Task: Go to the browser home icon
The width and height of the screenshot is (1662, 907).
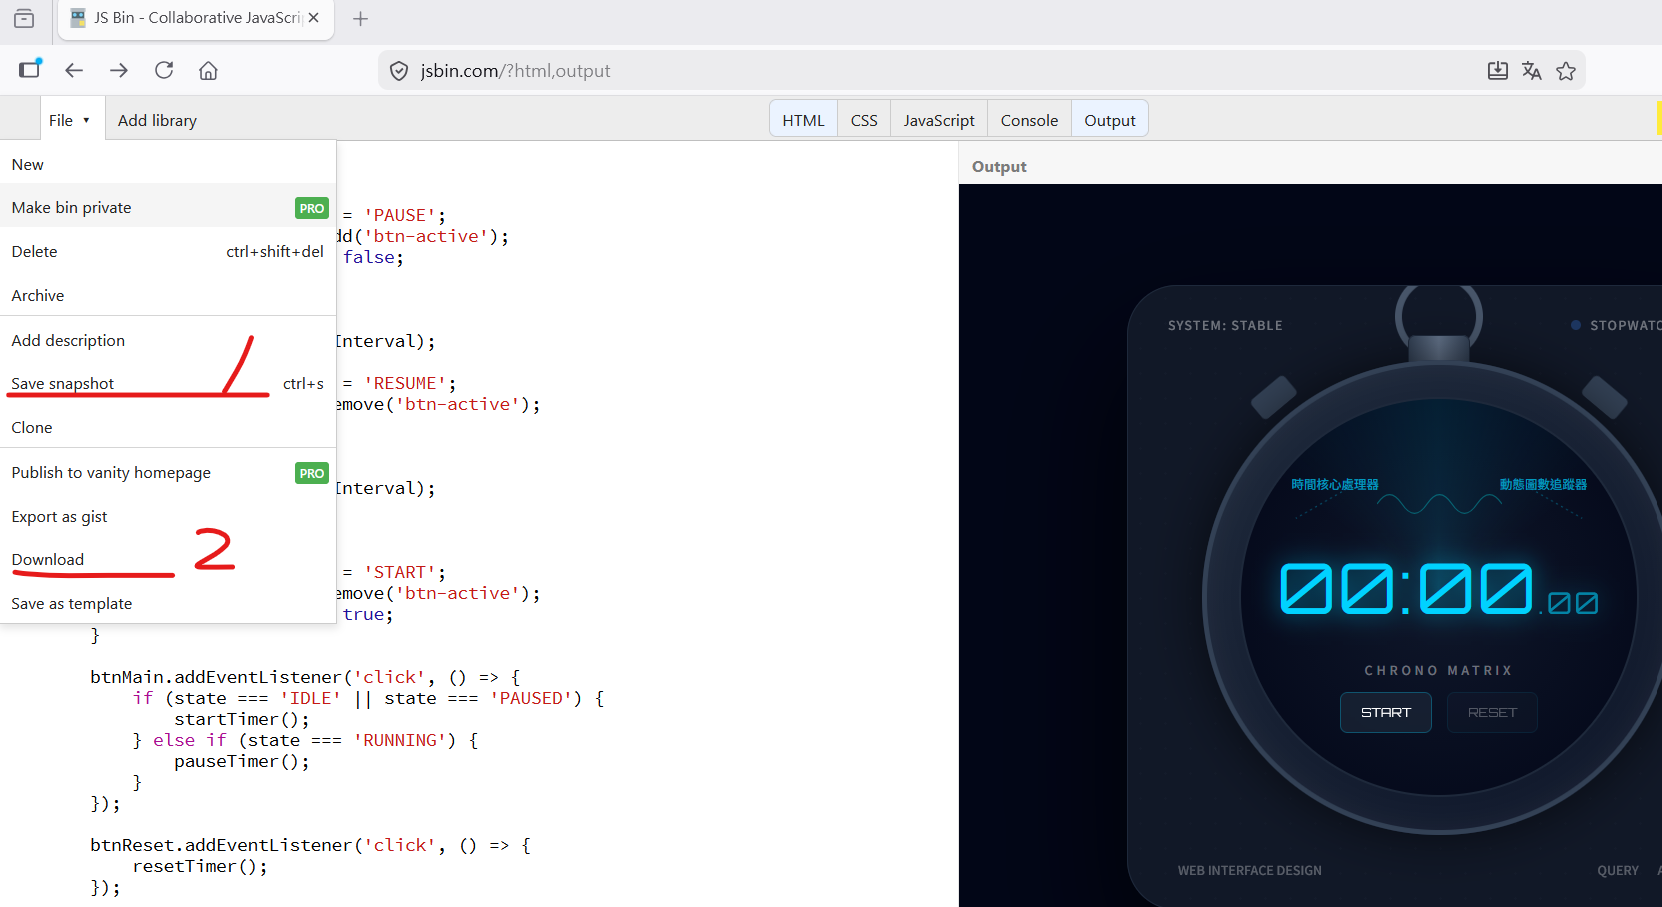Action: [208, 70]
